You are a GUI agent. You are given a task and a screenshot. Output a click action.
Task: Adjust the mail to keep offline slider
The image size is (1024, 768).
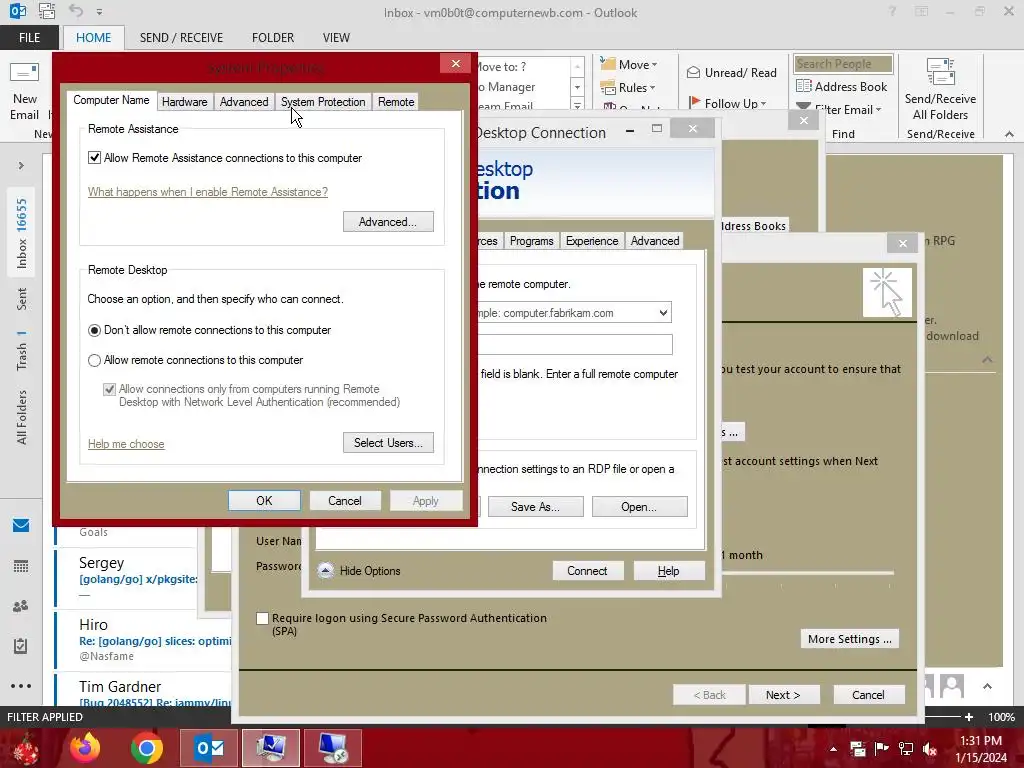point(810,572)
